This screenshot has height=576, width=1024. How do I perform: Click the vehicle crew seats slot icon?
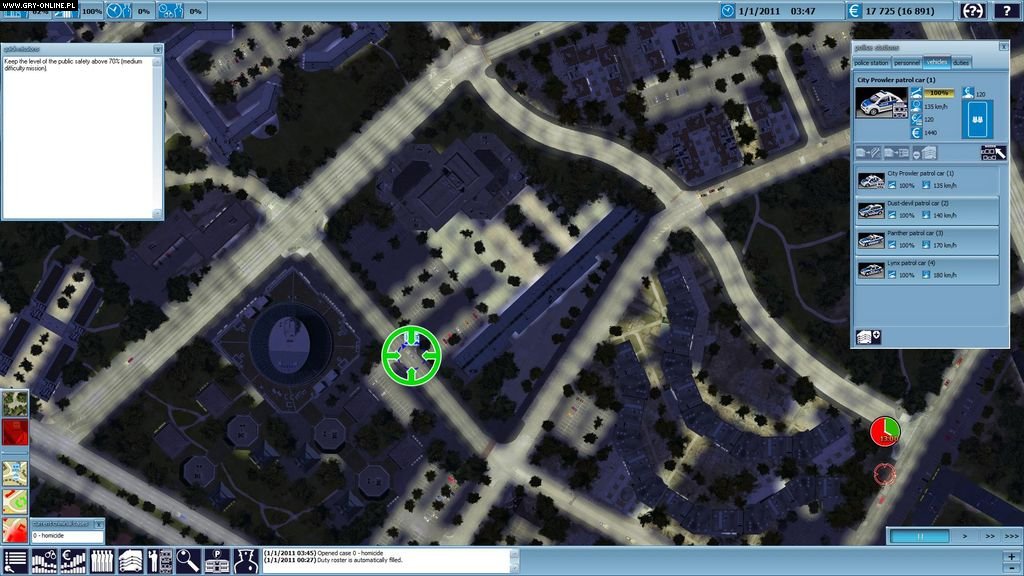[x=977, y=119]
